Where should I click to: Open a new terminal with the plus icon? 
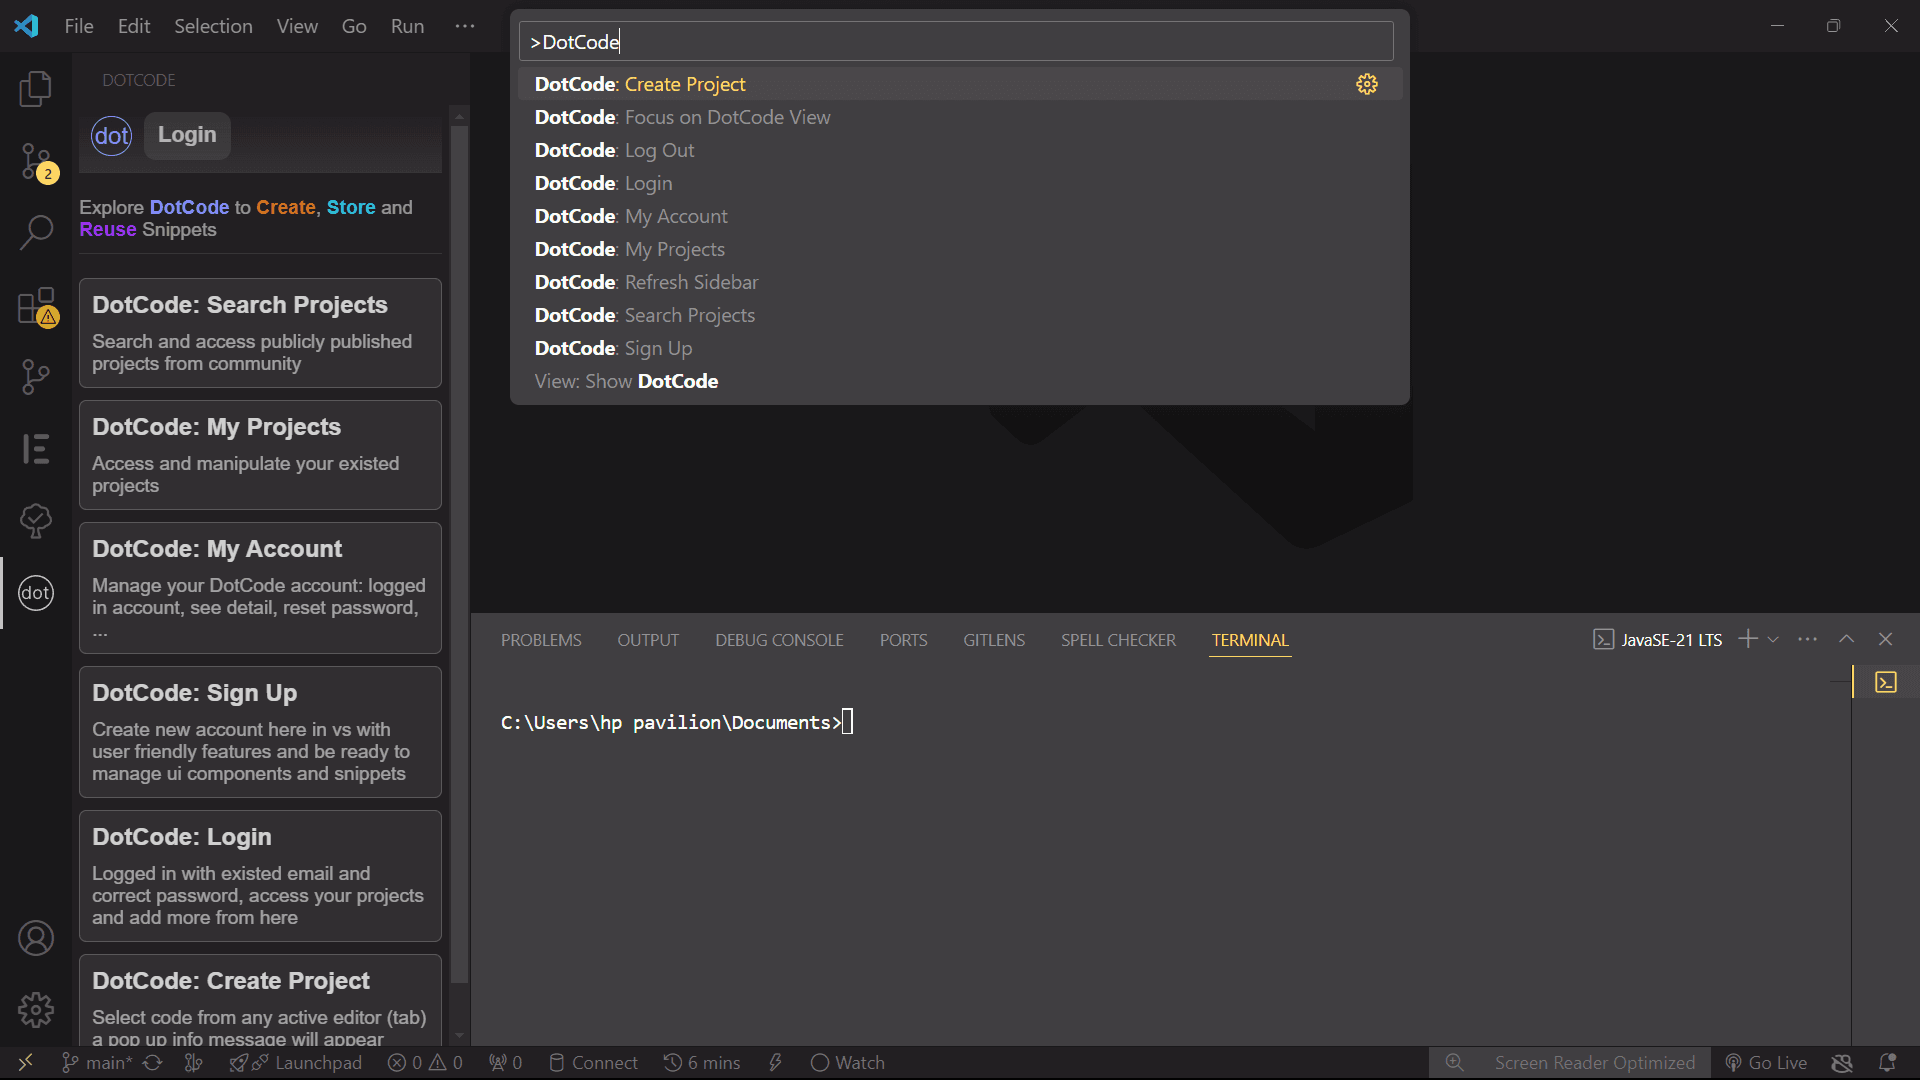click(1746, 638)
